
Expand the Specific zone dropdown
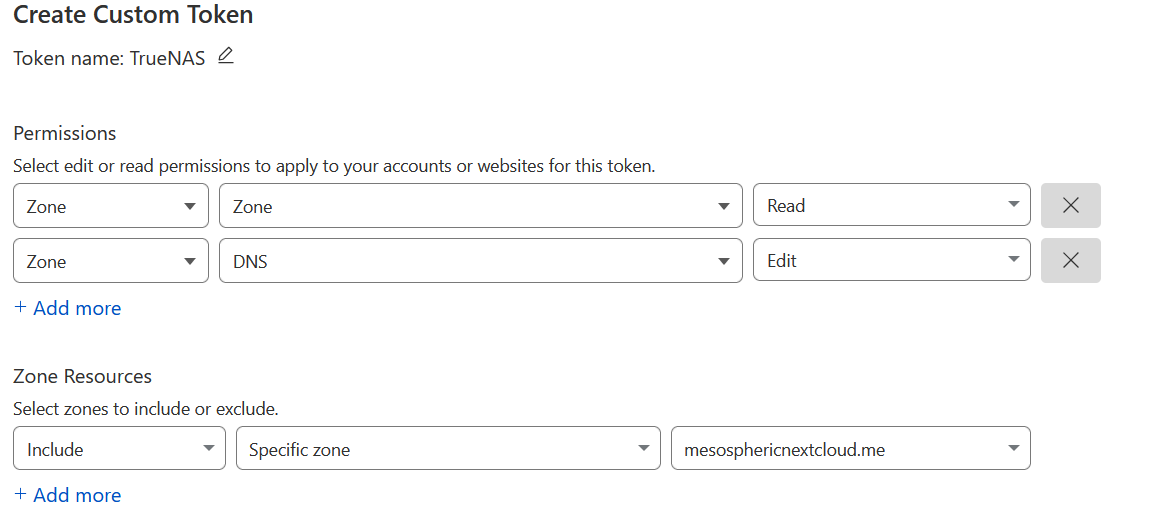[448, 449]
